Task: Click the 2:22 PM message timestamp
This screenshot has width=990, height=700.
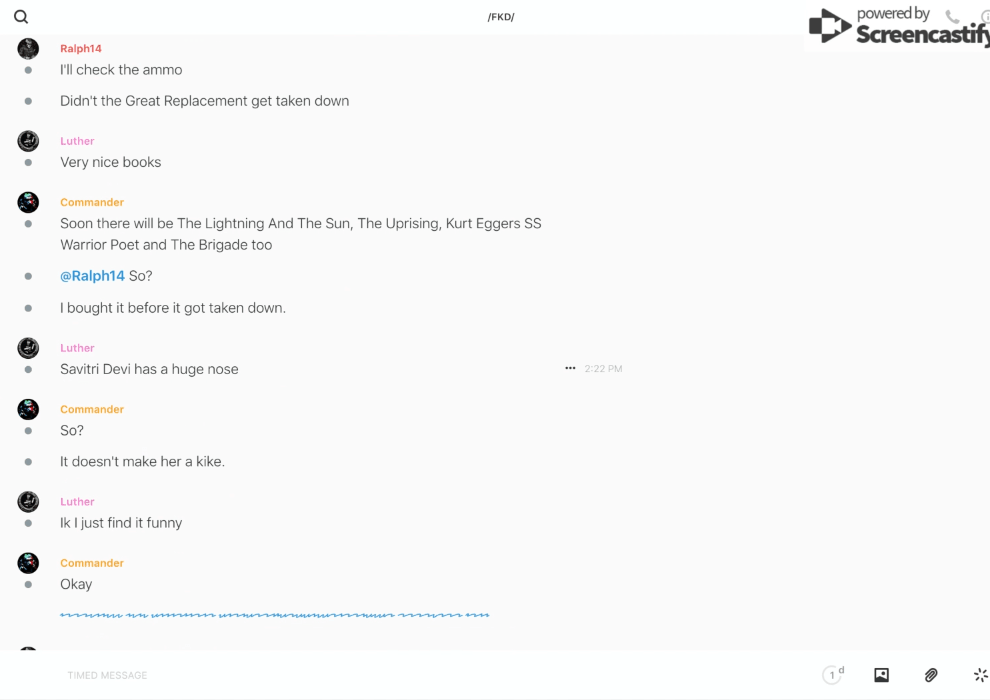Action: [603, 369]
